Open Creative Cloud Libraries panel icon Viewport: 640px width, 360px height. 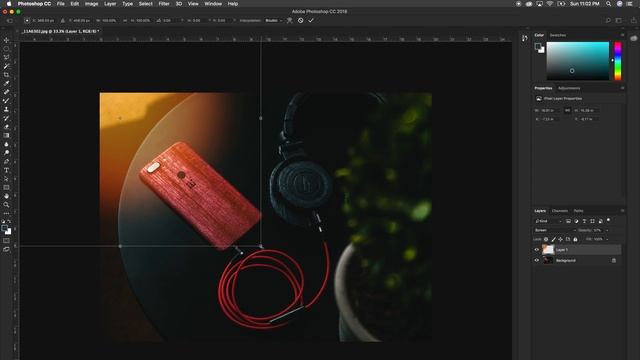click(633, 38)
